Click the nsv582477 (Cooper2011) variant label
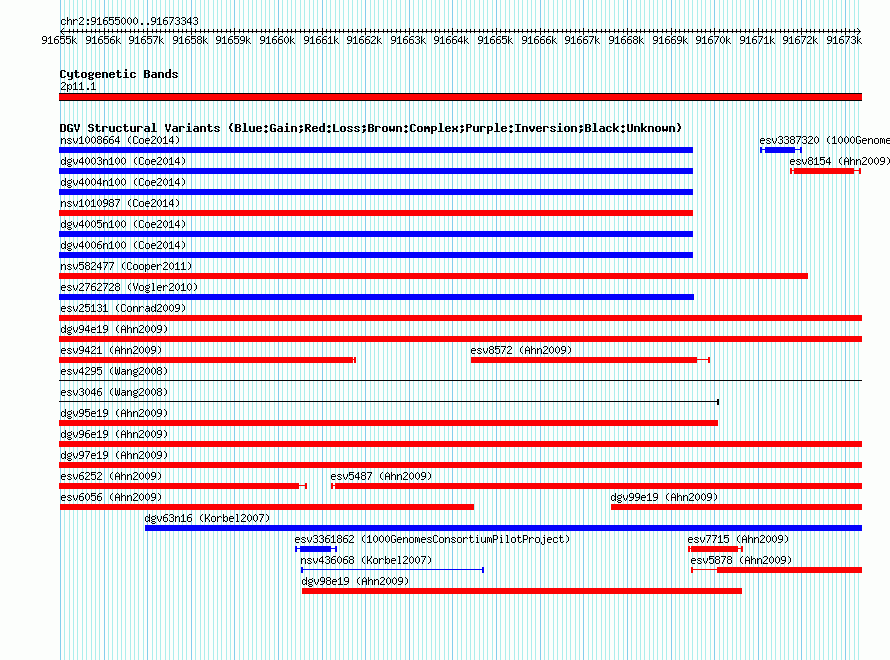890x660 pixels. tap(126, 266)
